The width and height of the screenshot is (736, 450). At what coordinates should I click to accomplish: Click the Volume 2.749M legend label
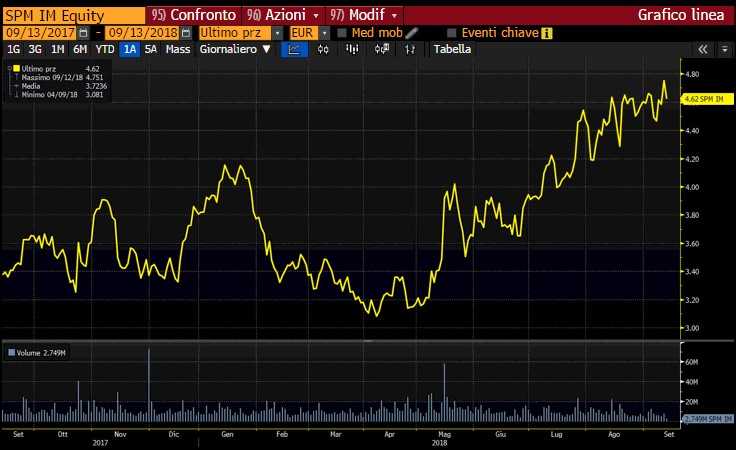41,353
